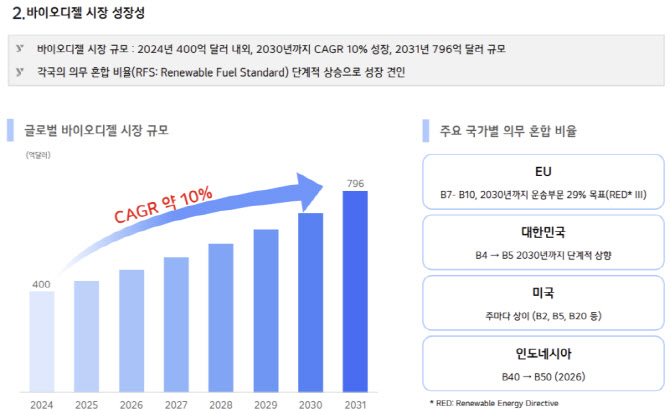This screenshot has height=411, width=670.
Task: Click the blue marker beside 글로벌 바이오디젤 시장 규모
Action: pyautogui.click(x=10, y=130)
